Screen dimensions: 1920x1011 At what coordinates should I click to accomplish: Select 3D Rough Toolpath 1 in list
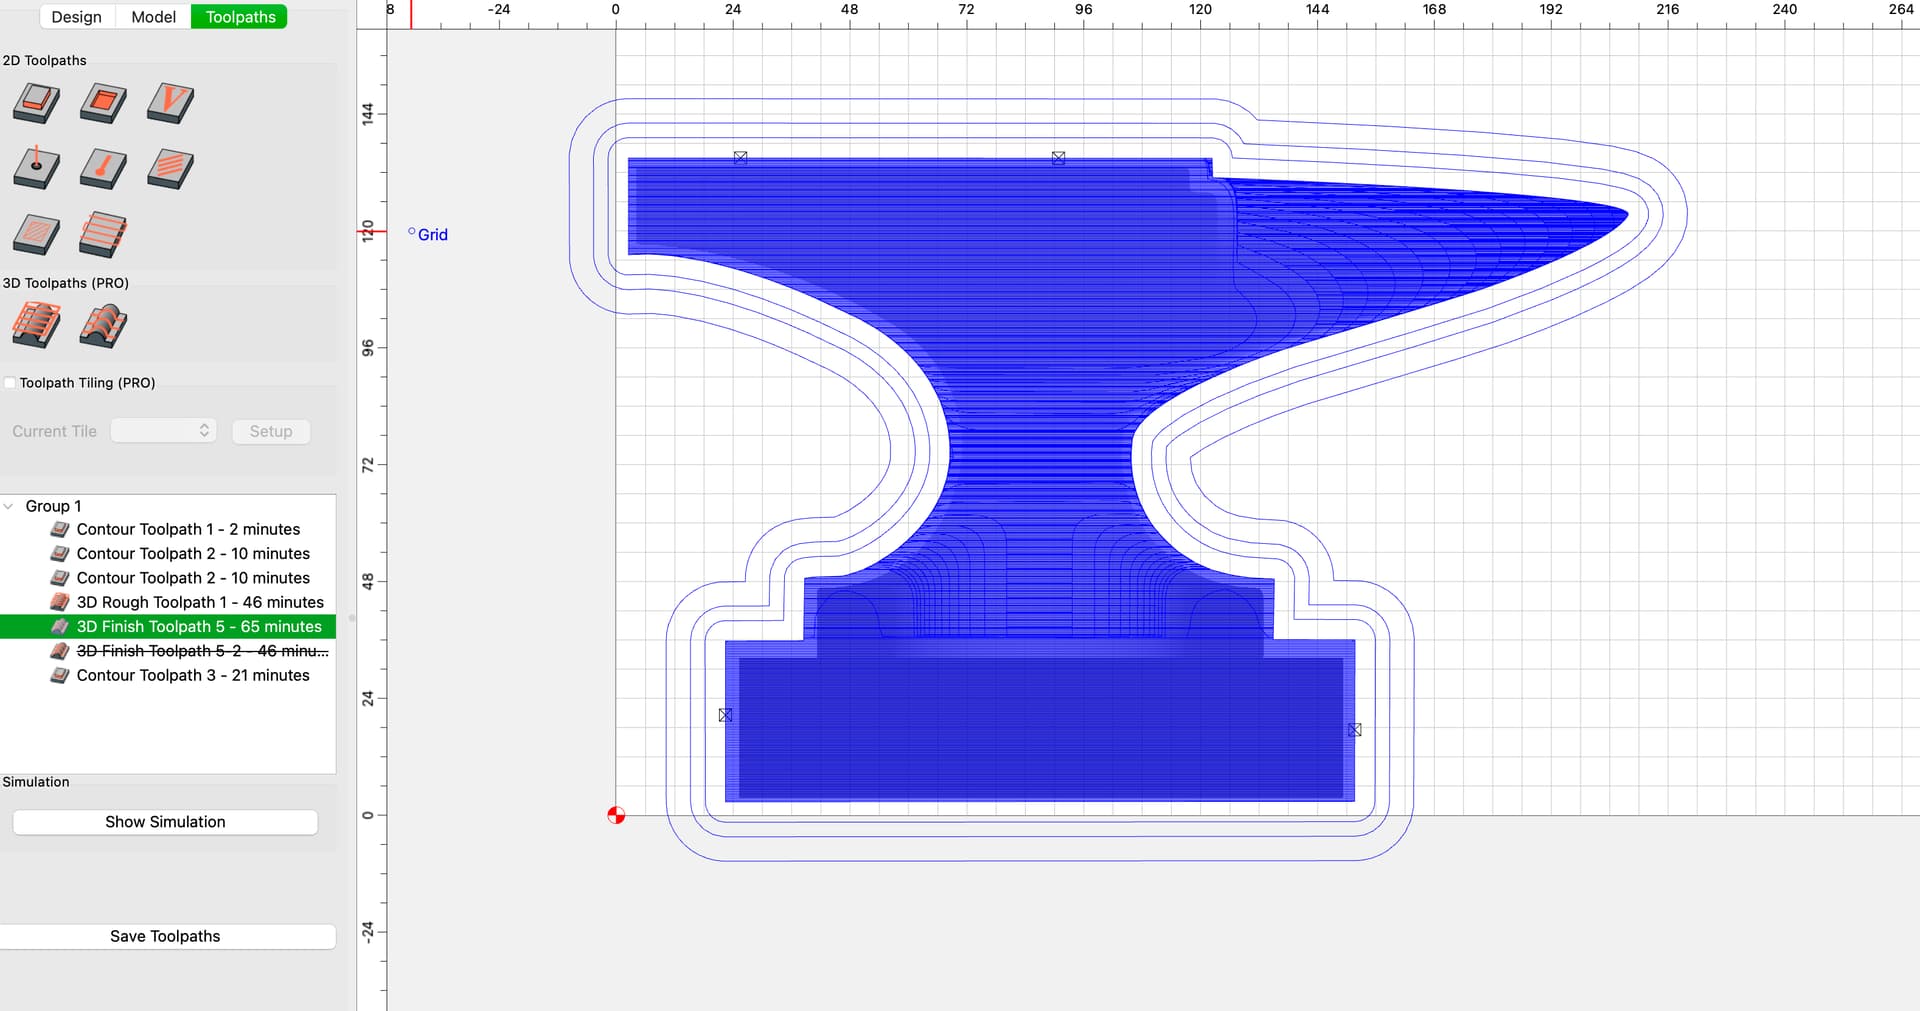pos(200,602)
